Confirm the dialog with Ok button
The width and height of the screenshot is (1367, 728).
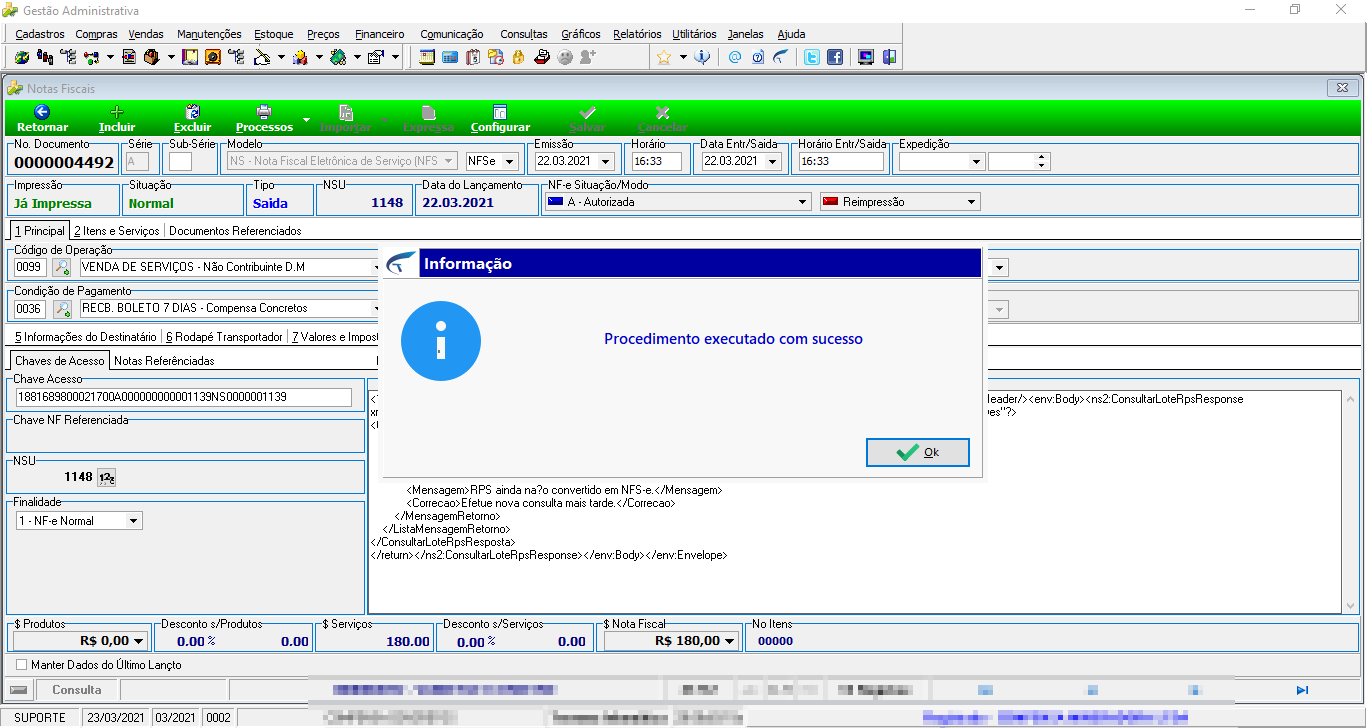coord(917,452)
